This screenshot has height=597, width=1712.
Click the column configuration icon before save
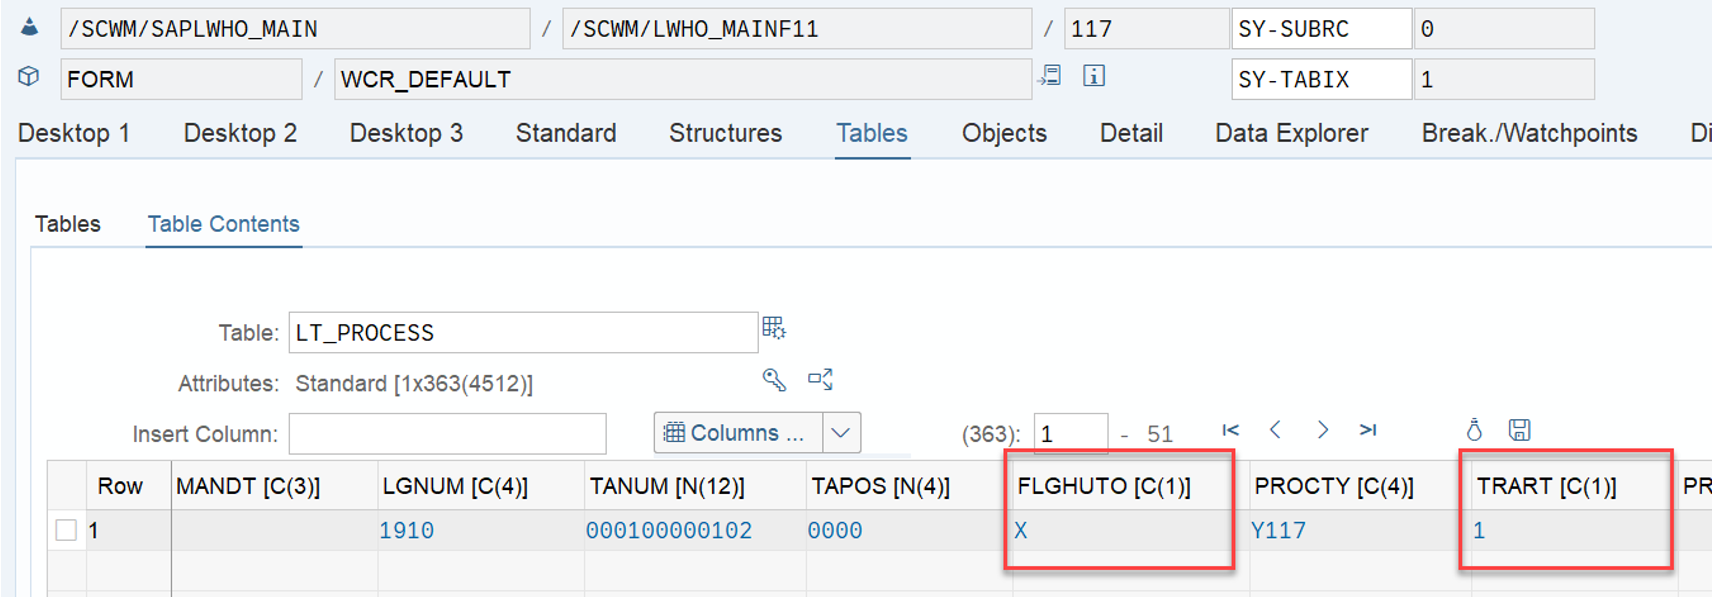1474,430
